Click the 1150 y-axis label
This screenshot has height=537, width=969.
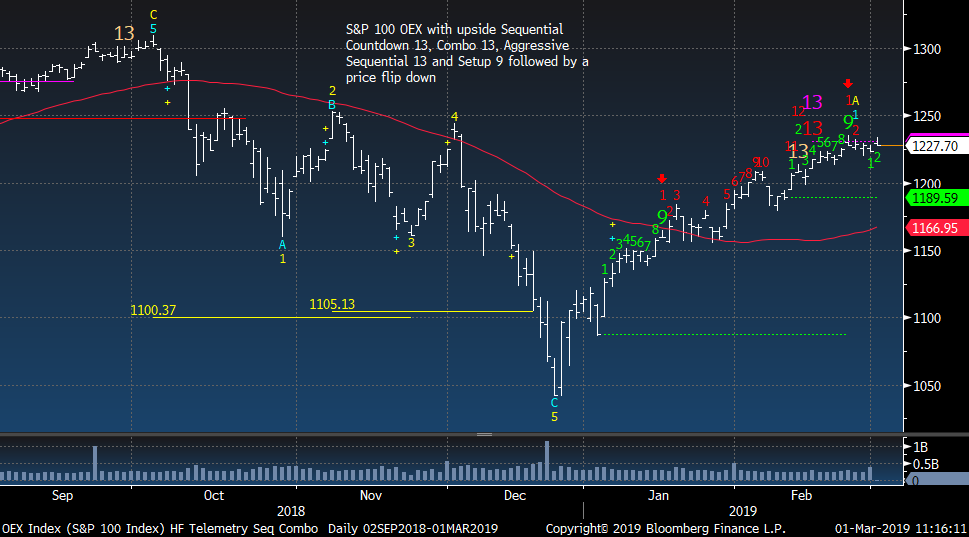(927, 252)
